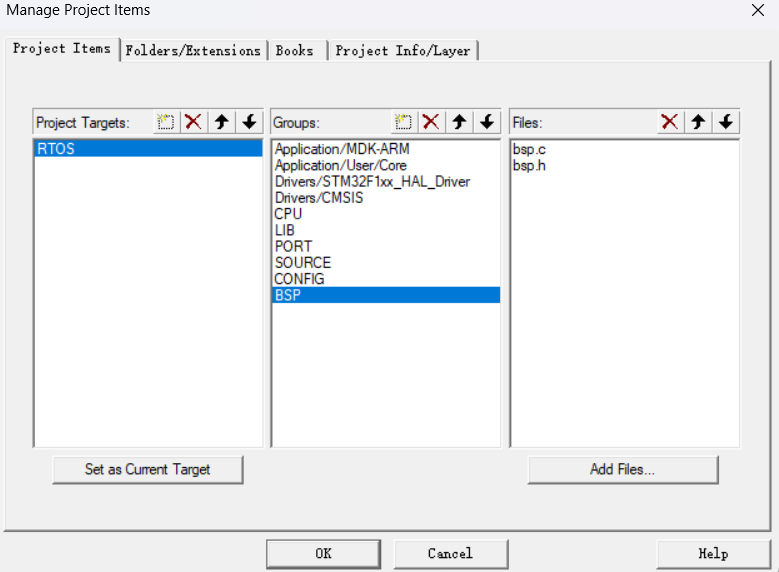The width and height of the screenshot is (779, 572).
Task: Select the BSP group
Action: click(x=386, y=295)
